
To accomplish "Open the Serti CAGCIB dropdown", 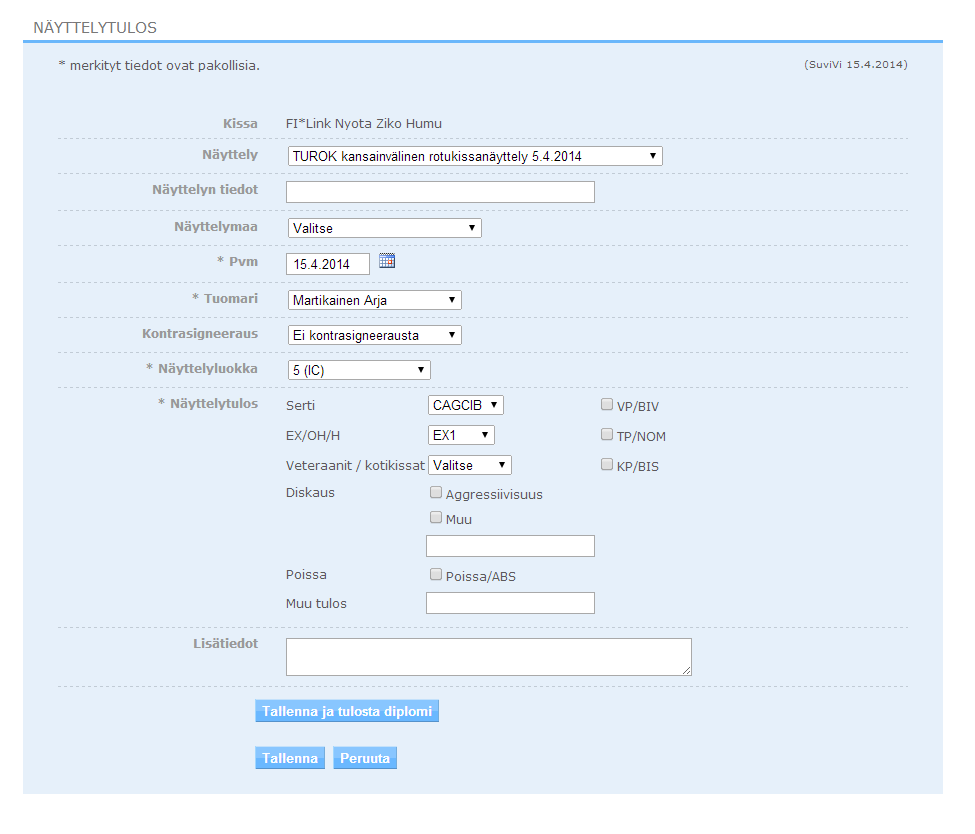I will click(x=466, y=405).
